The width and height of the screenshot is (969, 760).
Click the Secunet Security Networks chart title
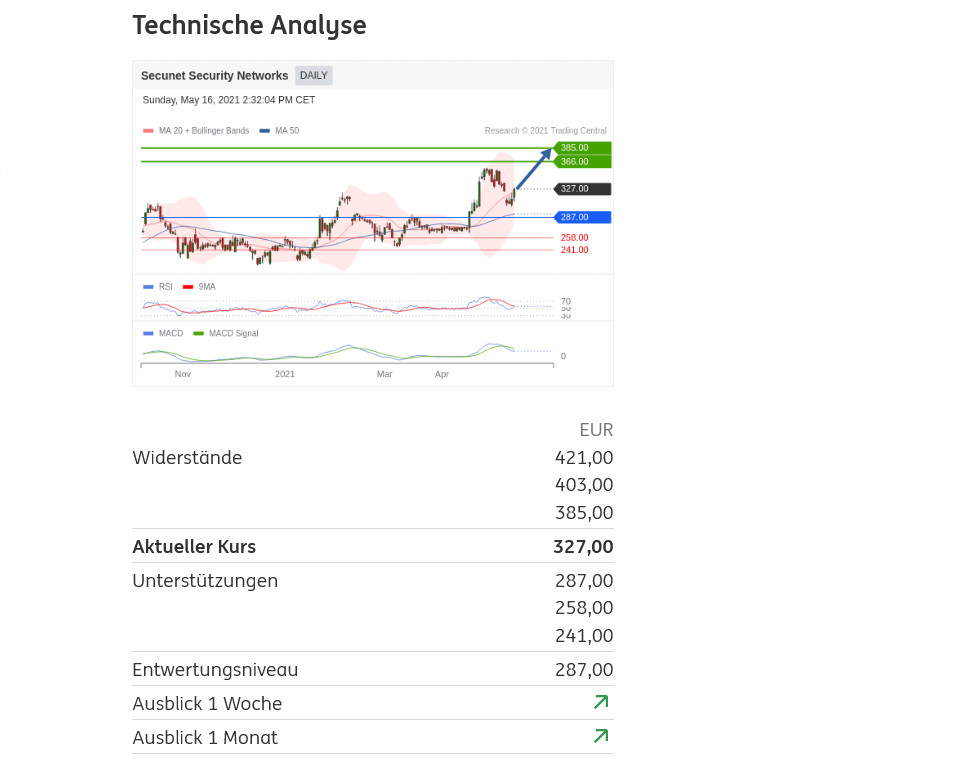click(x=214, y=76)
